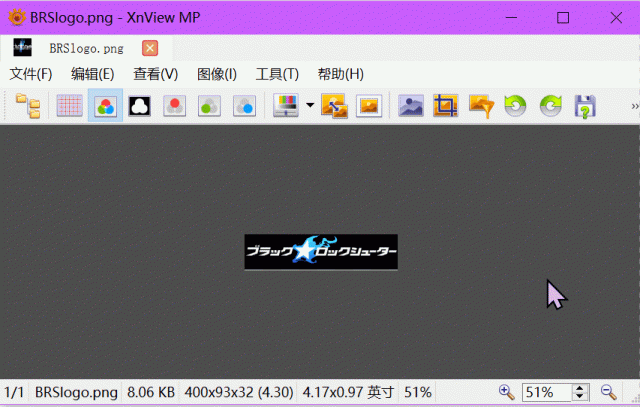Click the zoom in magnifier icon
This screenshot has width=640, height=407.
pyautogui.click(x=506, y=392)
